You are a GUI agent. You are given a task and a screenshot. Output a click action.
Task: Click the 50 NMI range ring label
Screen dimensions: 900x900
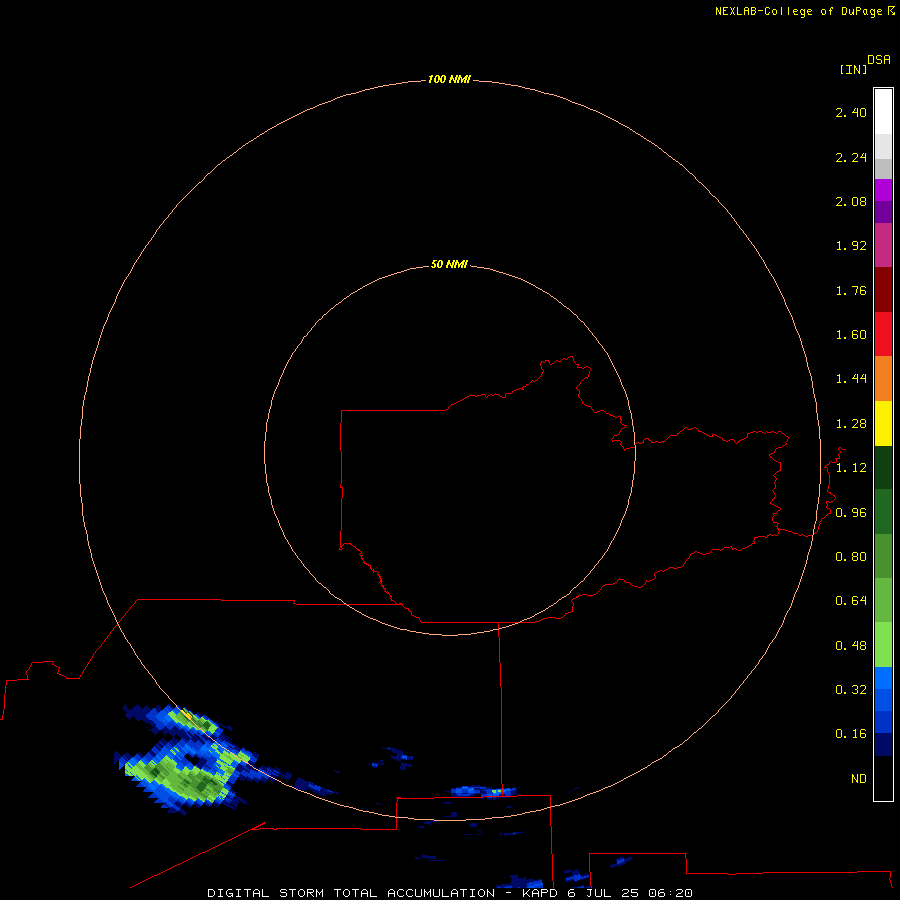[449, 264]
